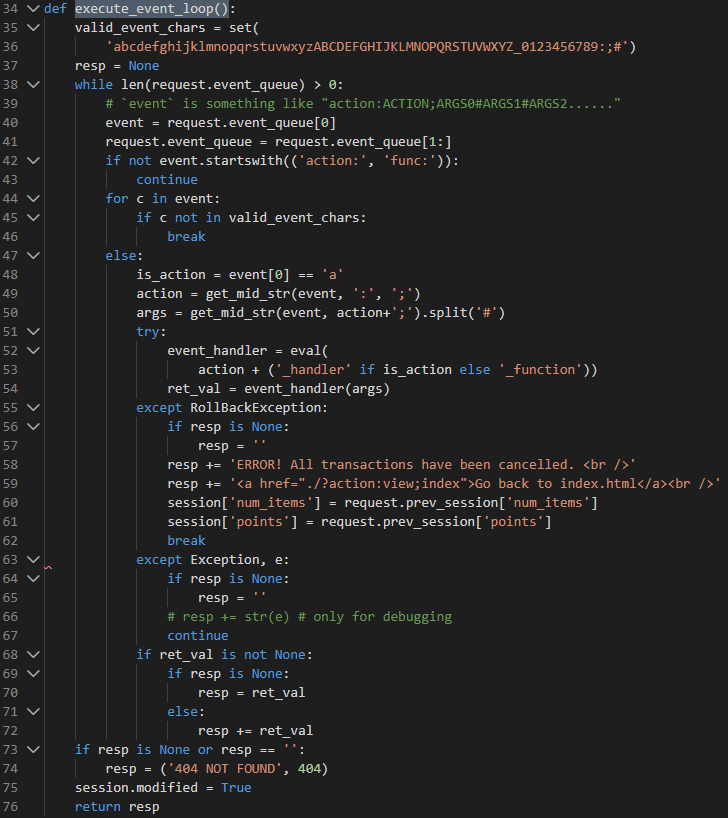Click line number 76 in the gutter
Screen dimensions: 728x818
14,807
